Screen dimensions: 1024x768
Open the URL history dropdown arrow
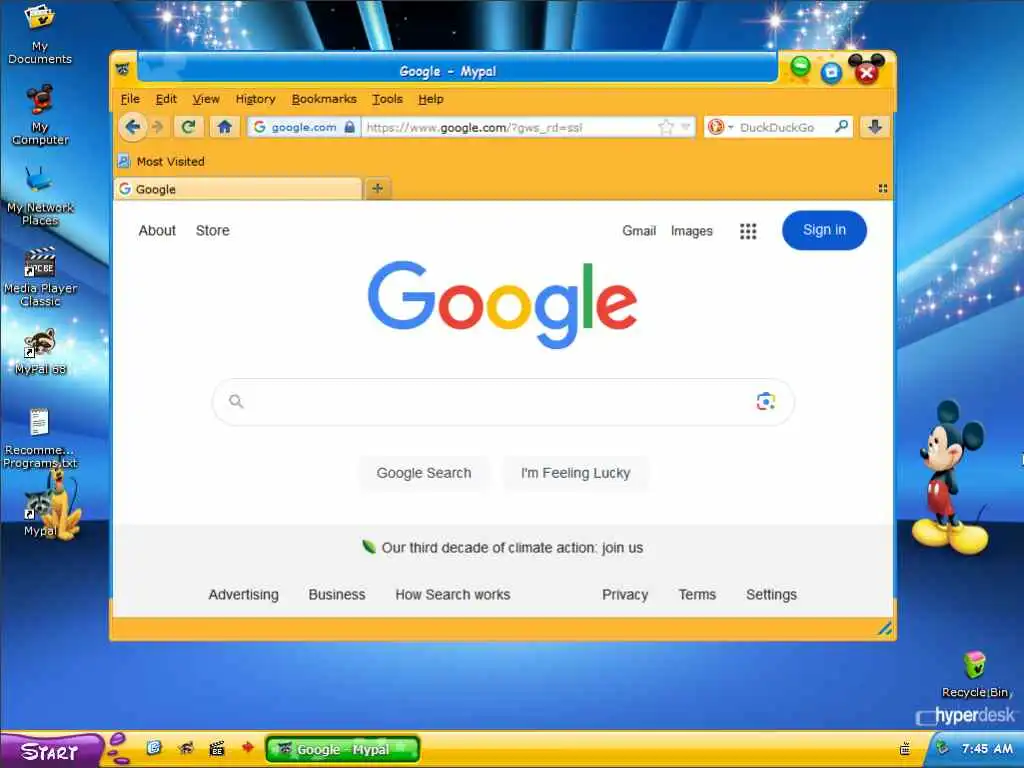point(685,127)
